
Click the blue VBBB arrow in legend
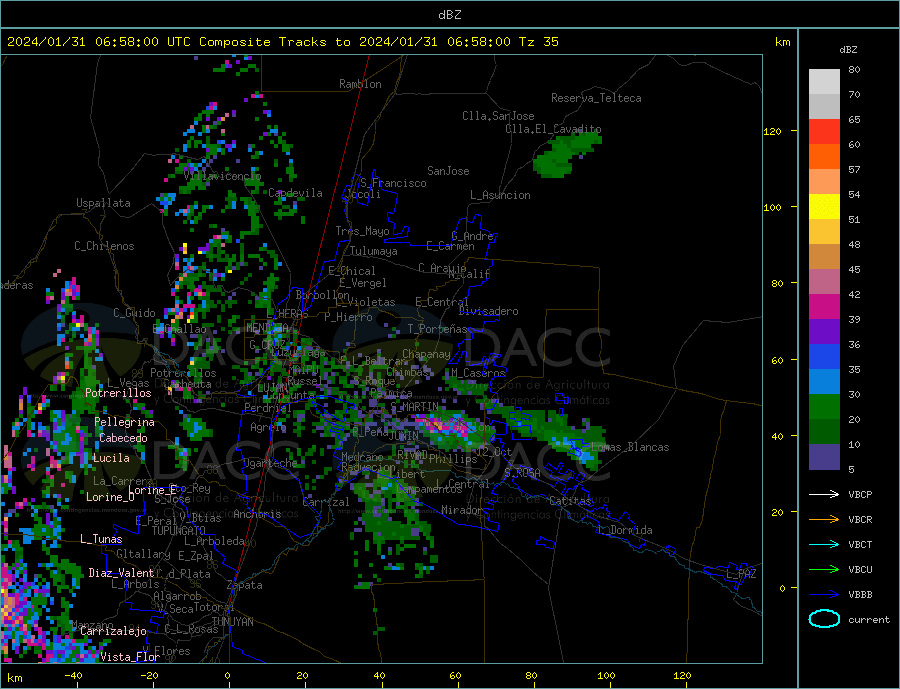(825, 595)
